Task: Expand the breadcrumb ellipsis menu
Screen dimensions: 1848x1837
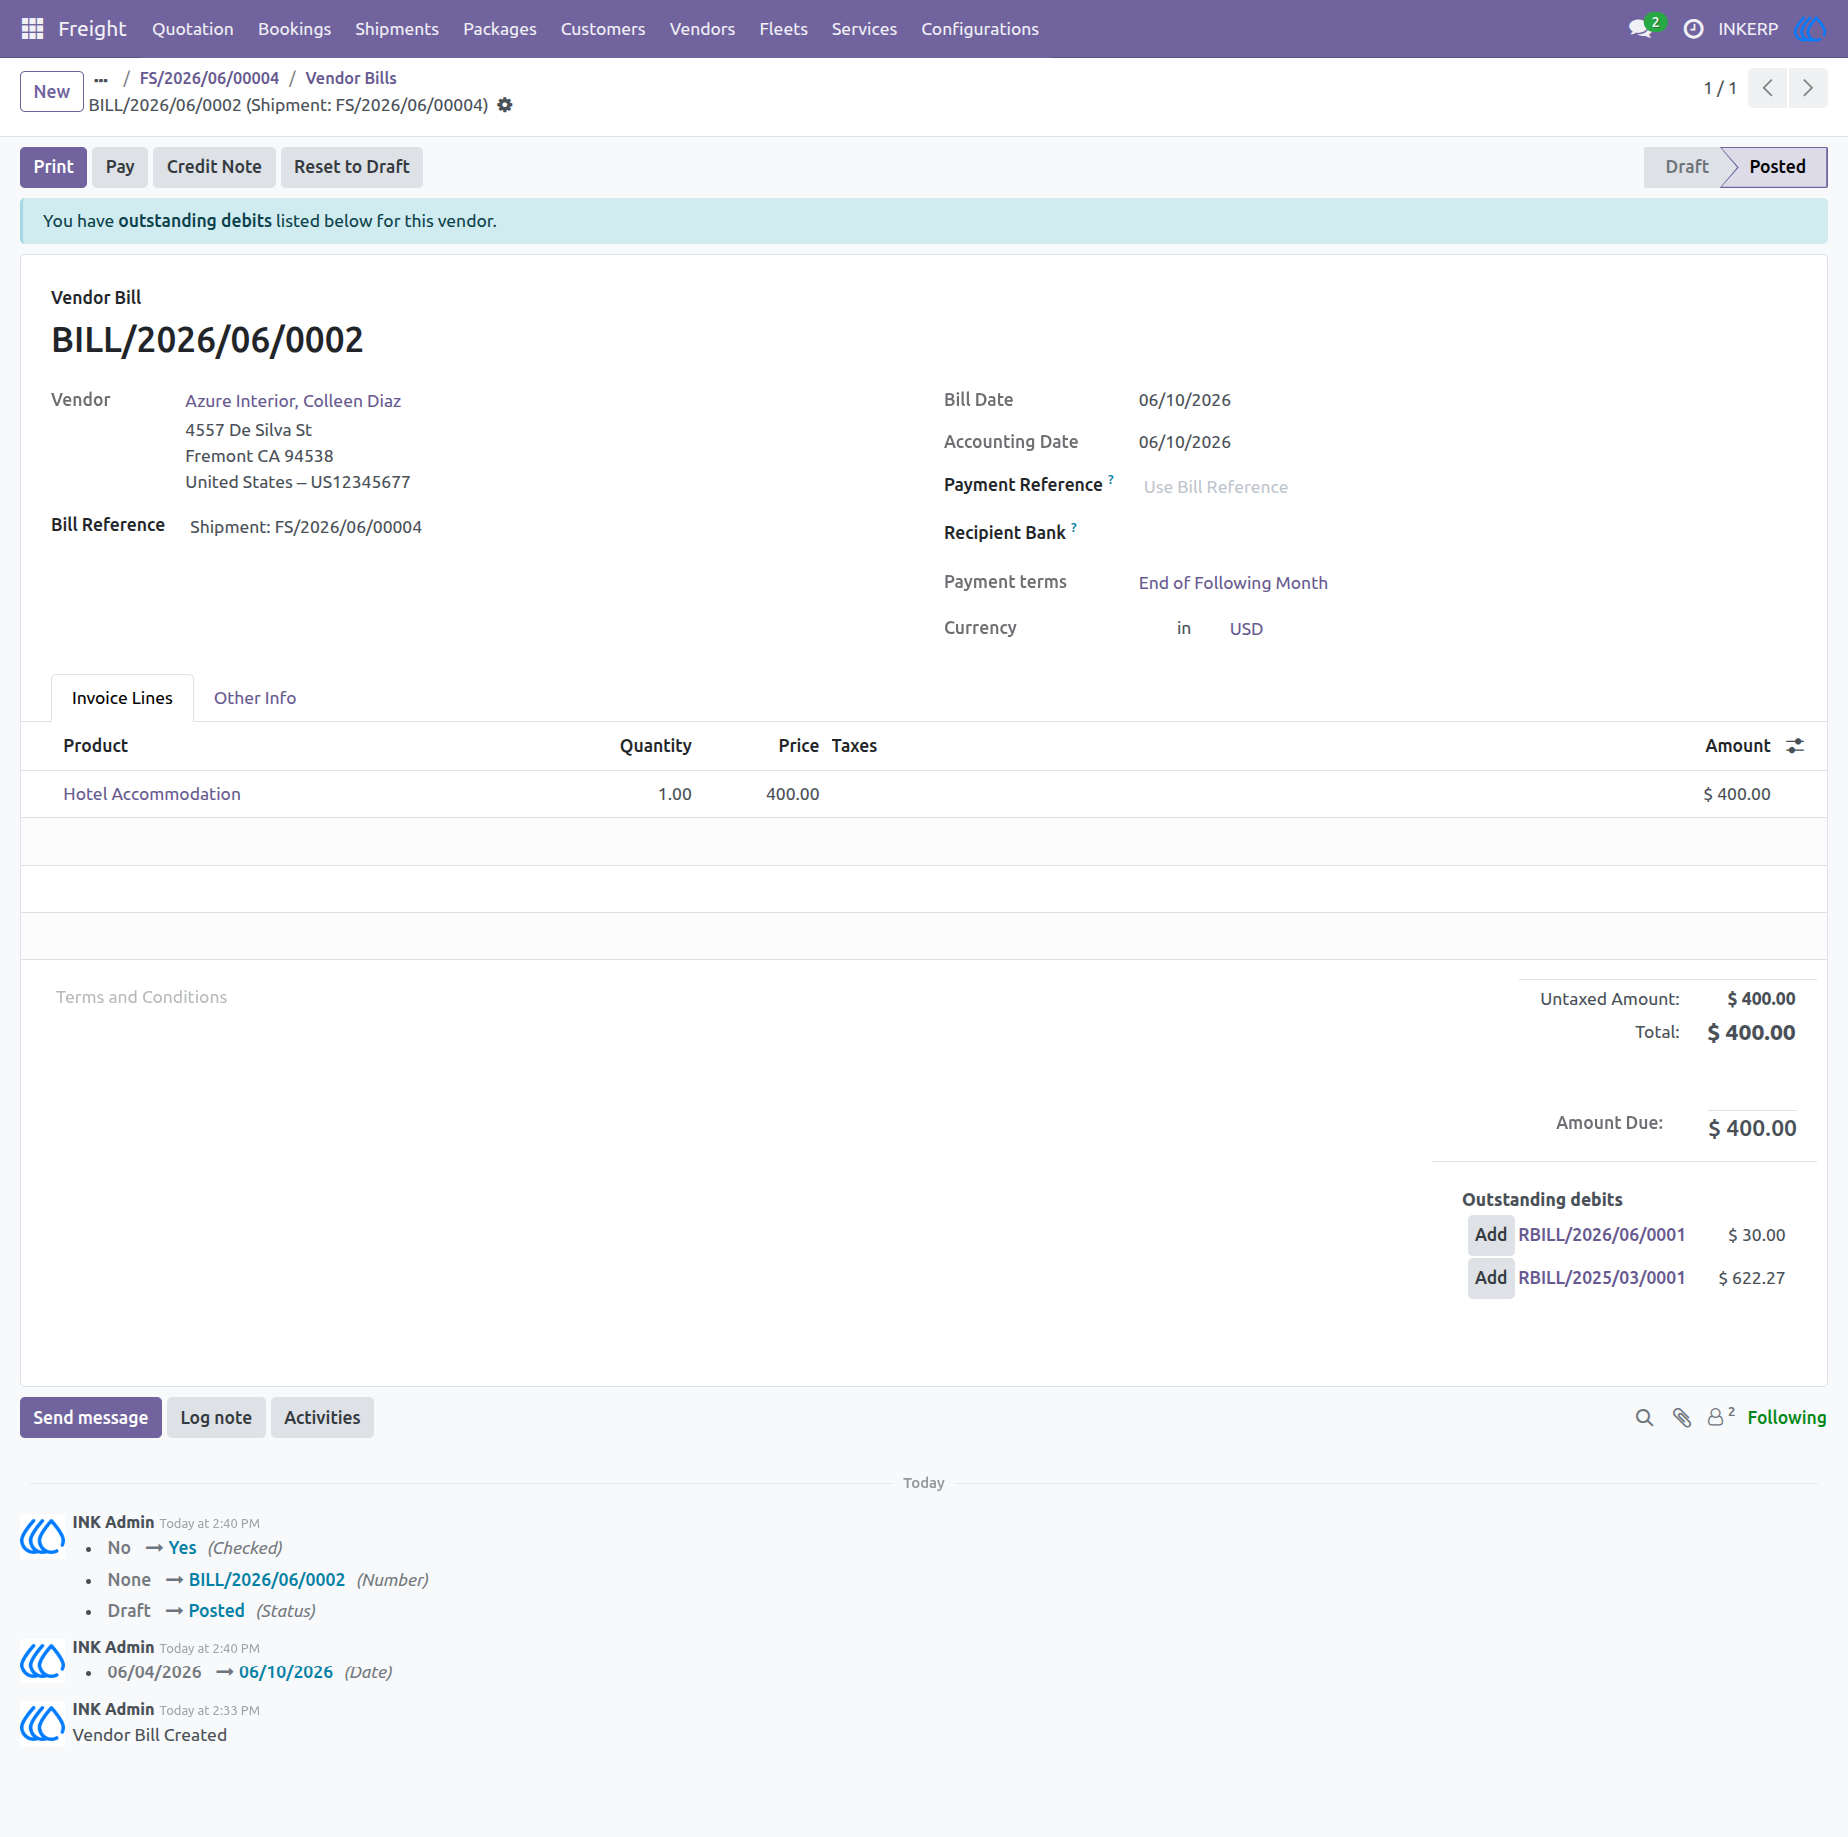Action: (x=101, y=79)
